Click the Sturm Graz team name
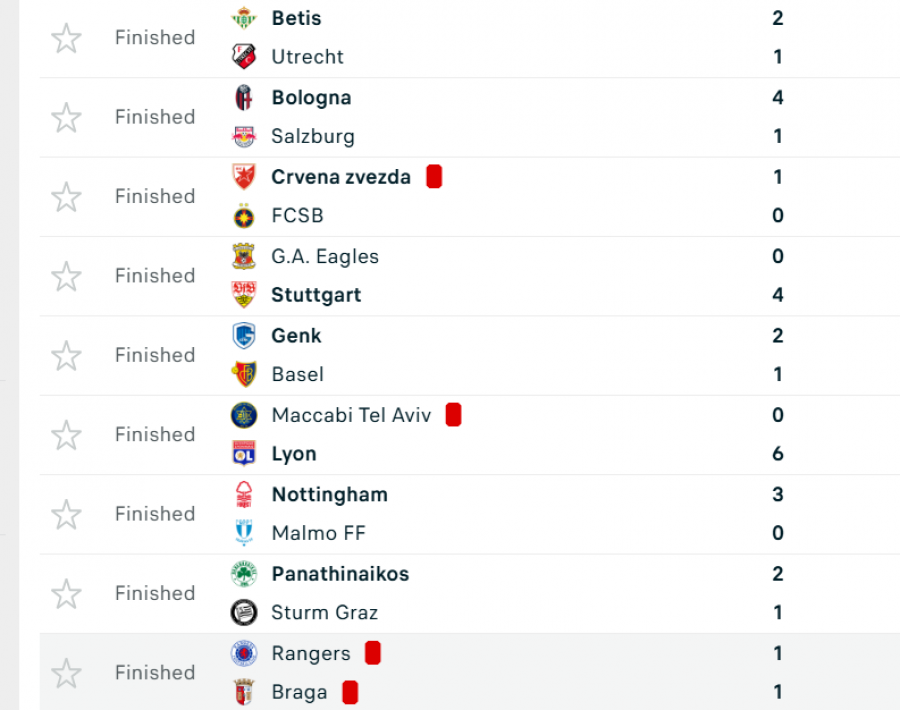The image size is (900, 710). coord(324,613)
